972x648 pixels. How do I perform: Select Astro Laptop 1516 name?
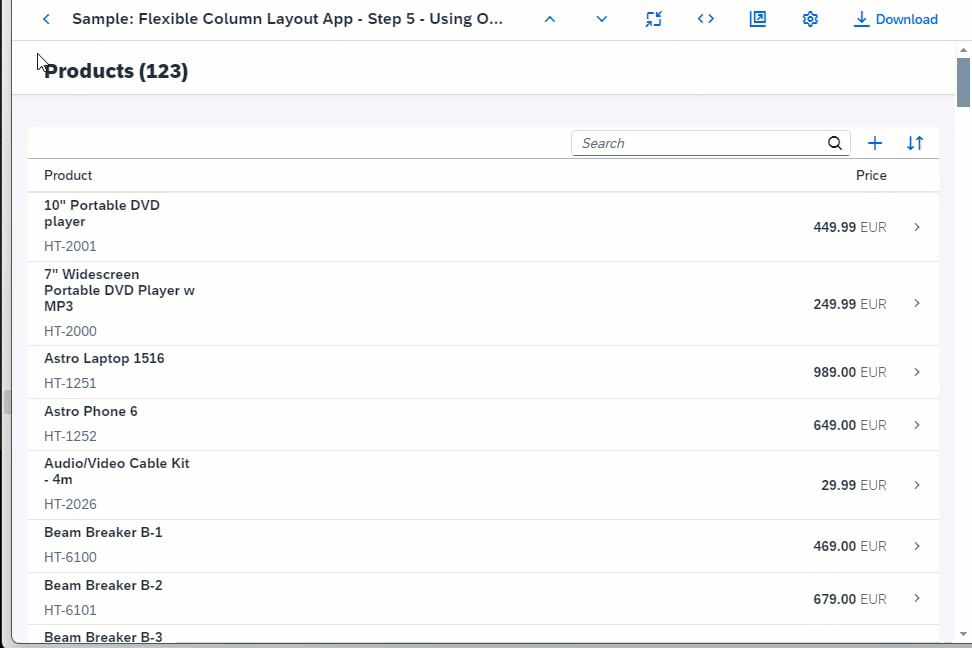point(104,358)
